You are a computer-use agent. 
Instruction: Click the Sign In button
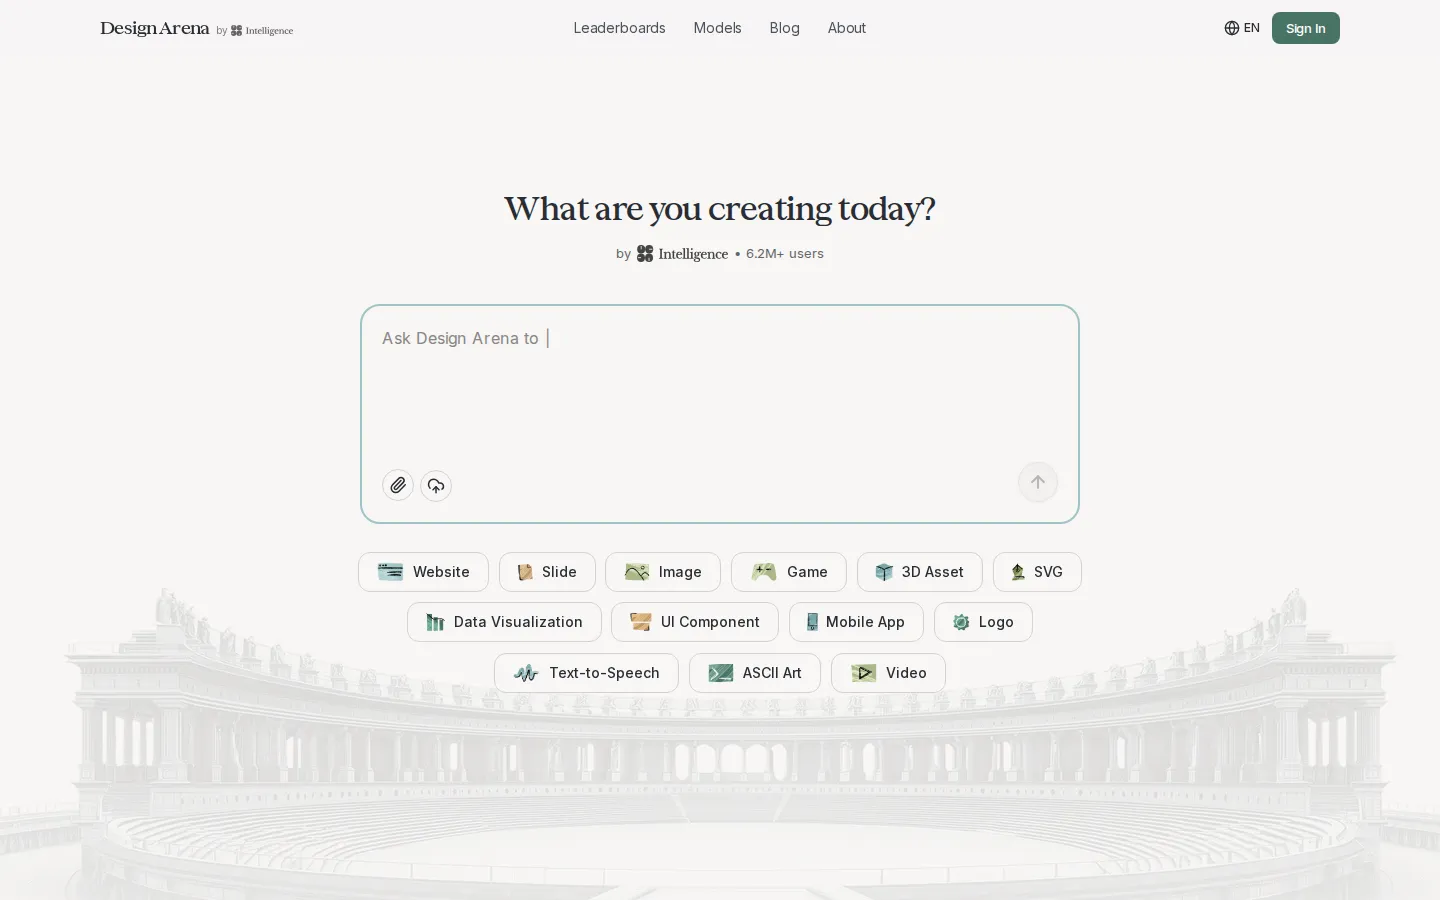[1305, 28]
